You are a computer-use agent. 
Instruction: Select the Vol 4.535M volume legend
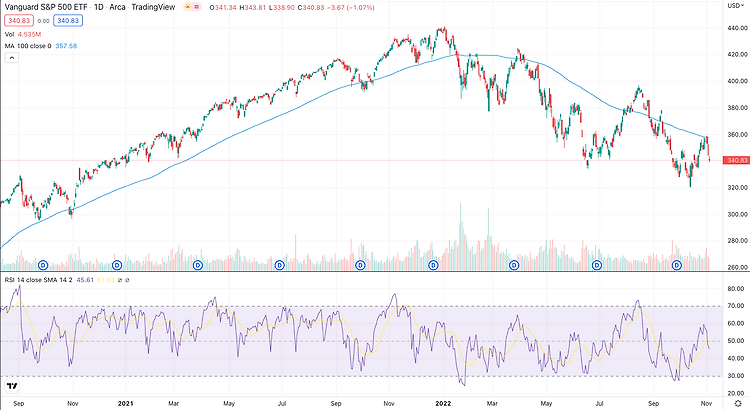pyautogui.click(x=23, y=34)
